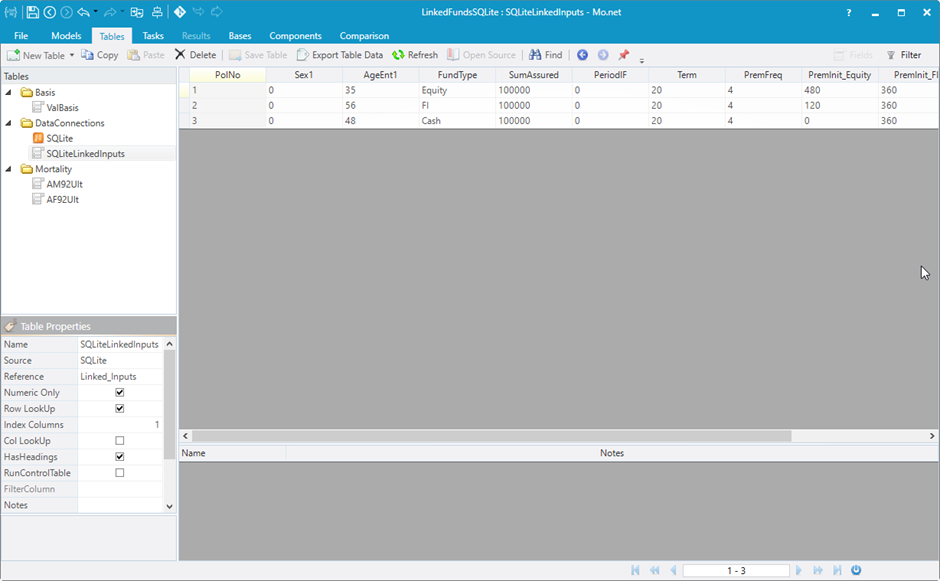Collapse the Basis folder in tree
940x581 pixels.
[9, 93]
